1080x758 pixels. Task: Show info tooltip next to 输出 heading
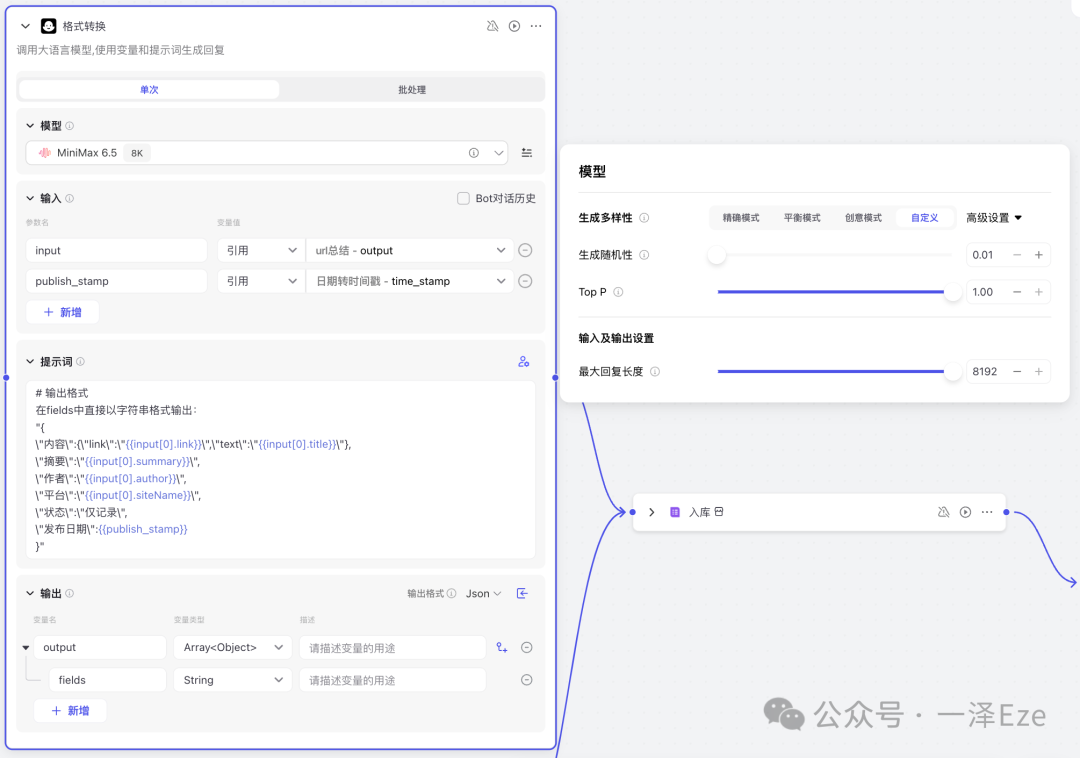tap(70, 593)
